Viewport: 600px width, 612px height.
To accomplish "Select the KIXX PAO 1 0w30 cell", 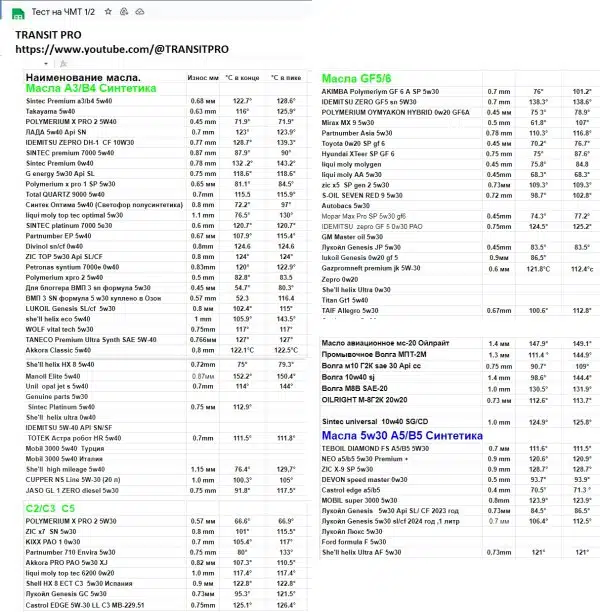I will (53, 542).
